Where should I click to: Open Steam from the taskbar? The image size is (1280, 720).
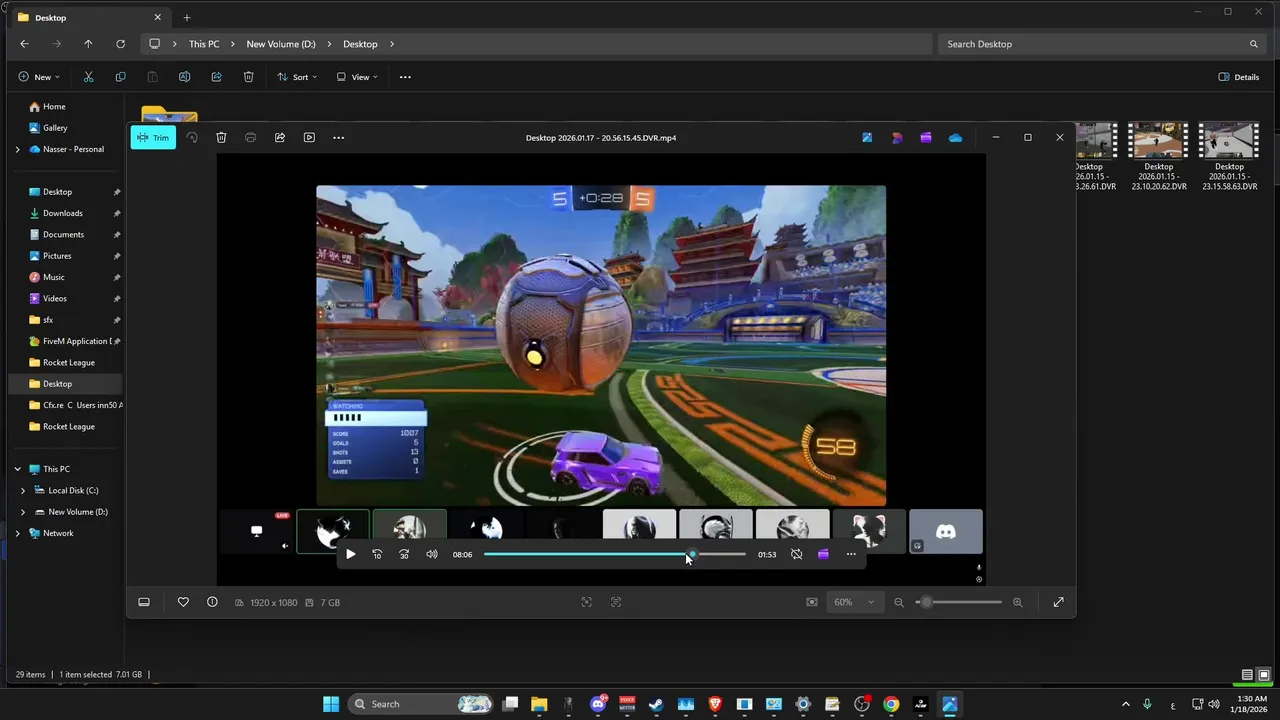click(x=656, y=704)
